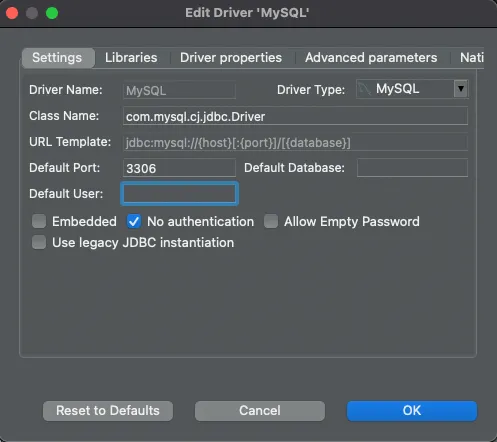Click the 'Default User:' label

click(66, 194)
